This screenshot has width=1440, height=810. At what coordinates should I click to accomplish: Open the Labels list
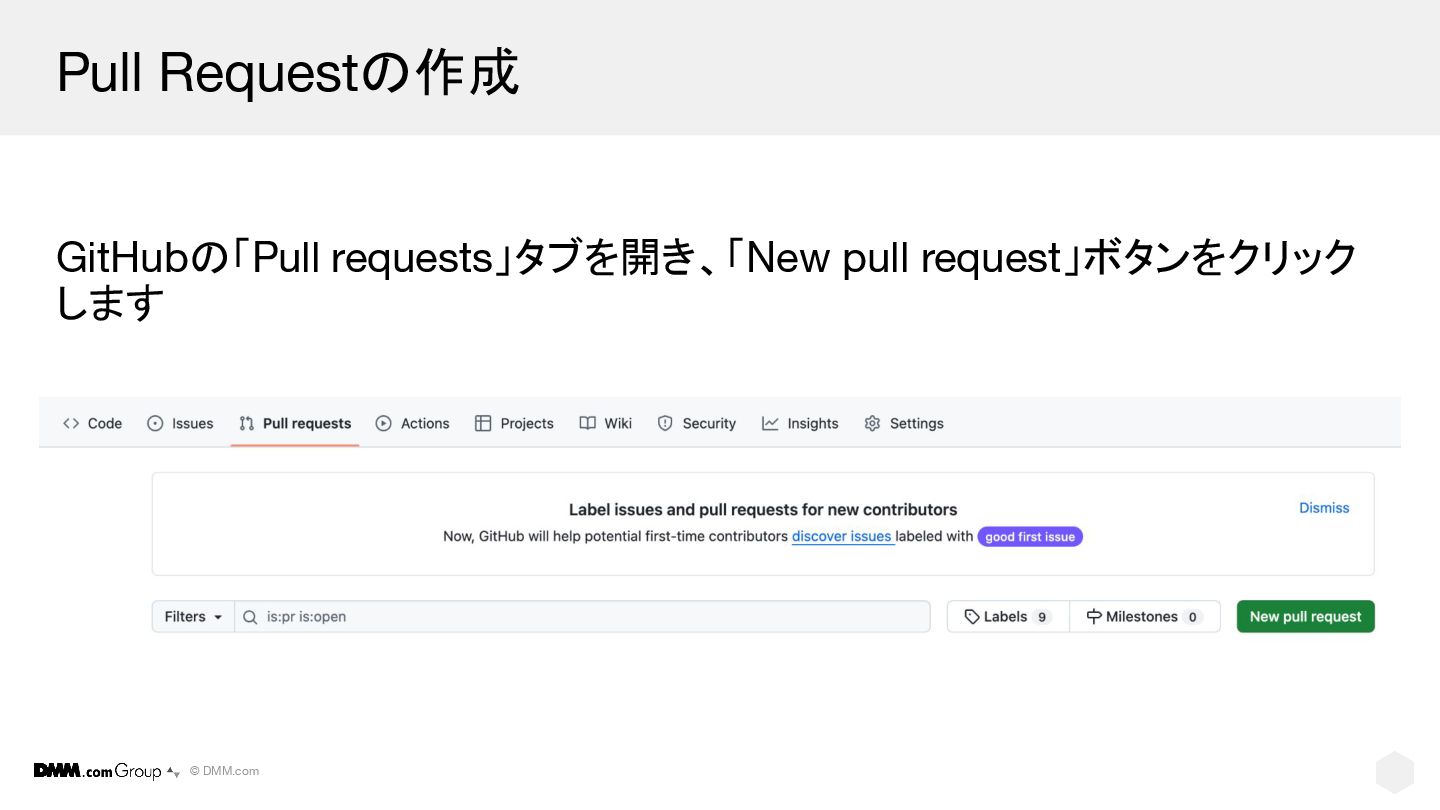(1008, 616)
